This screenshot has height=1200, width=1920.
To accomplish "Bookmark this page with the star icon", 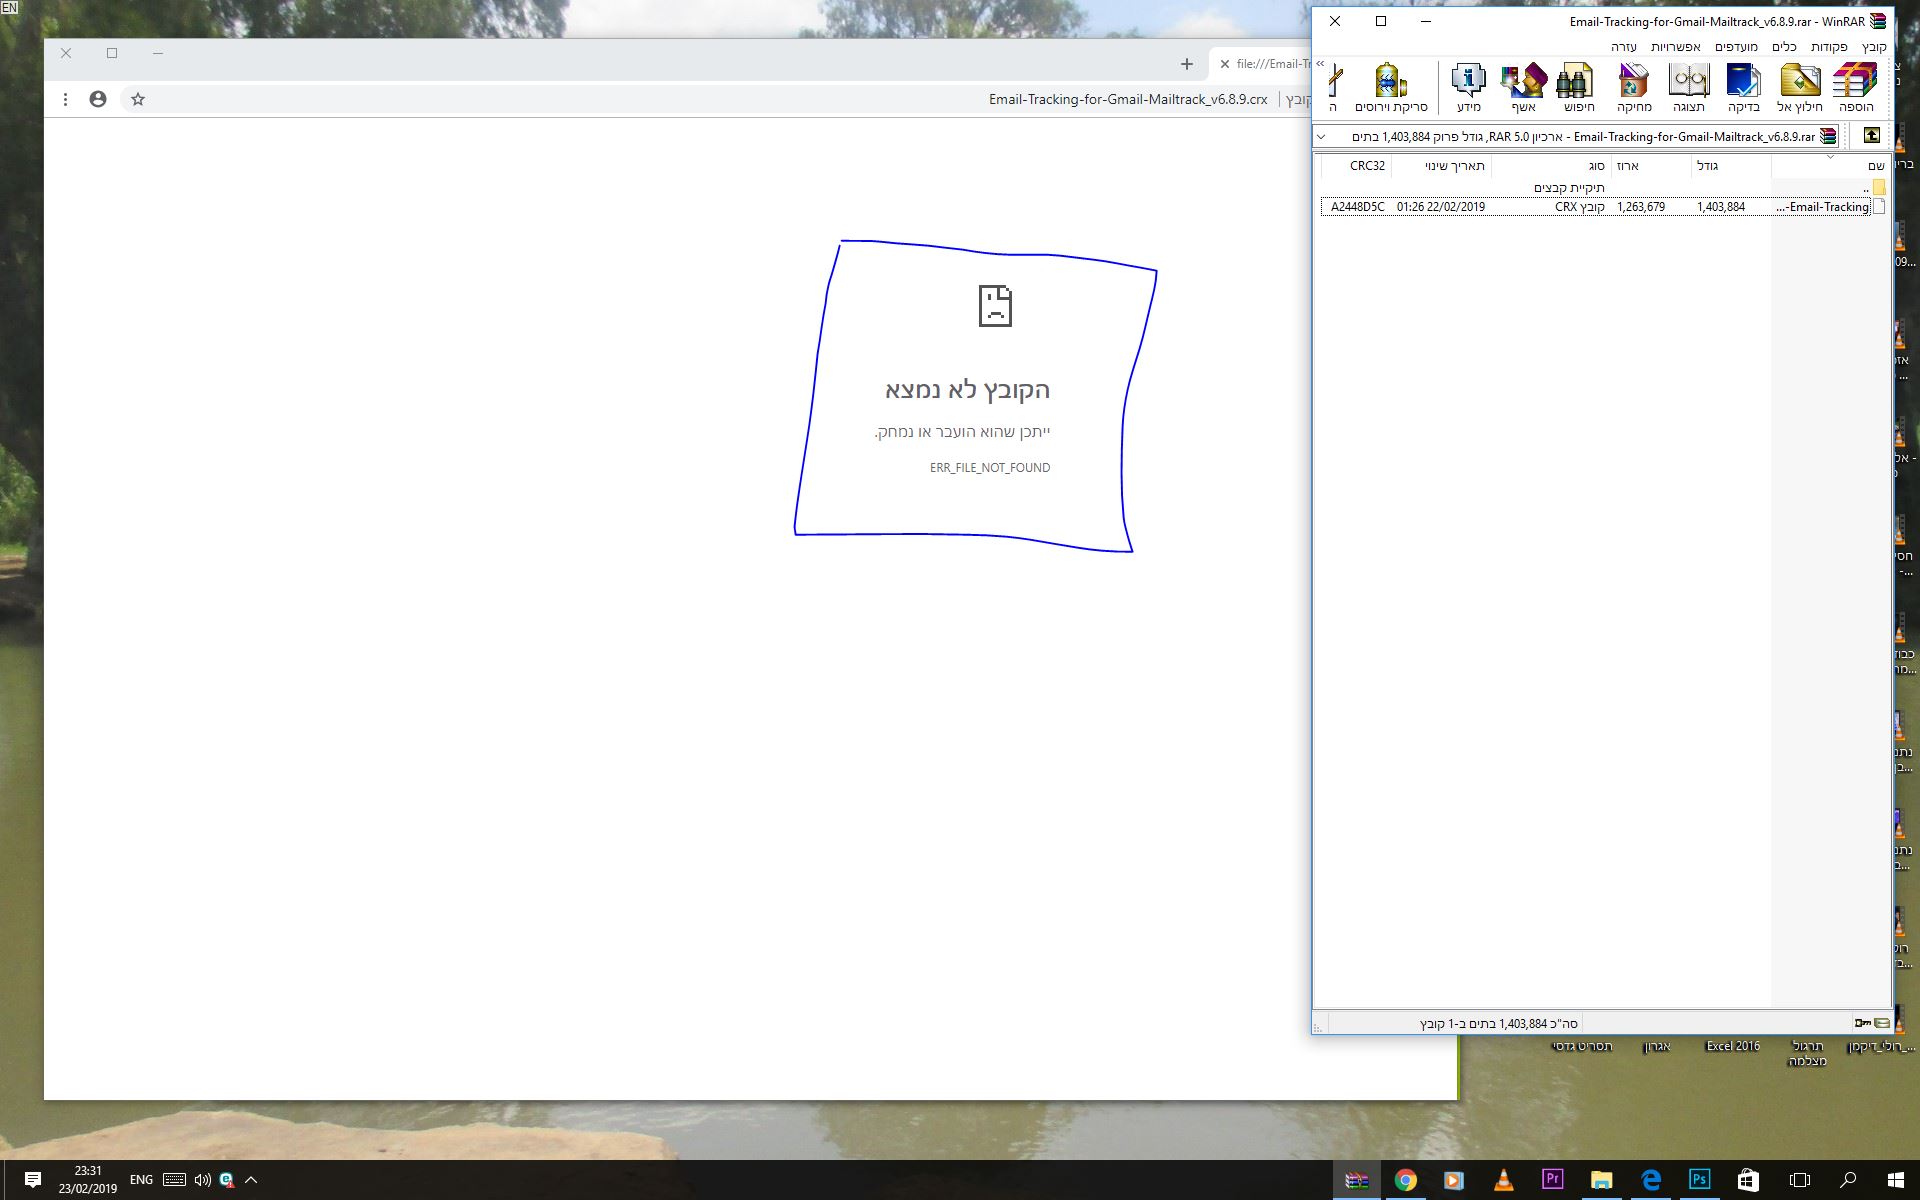I will 138,99.
